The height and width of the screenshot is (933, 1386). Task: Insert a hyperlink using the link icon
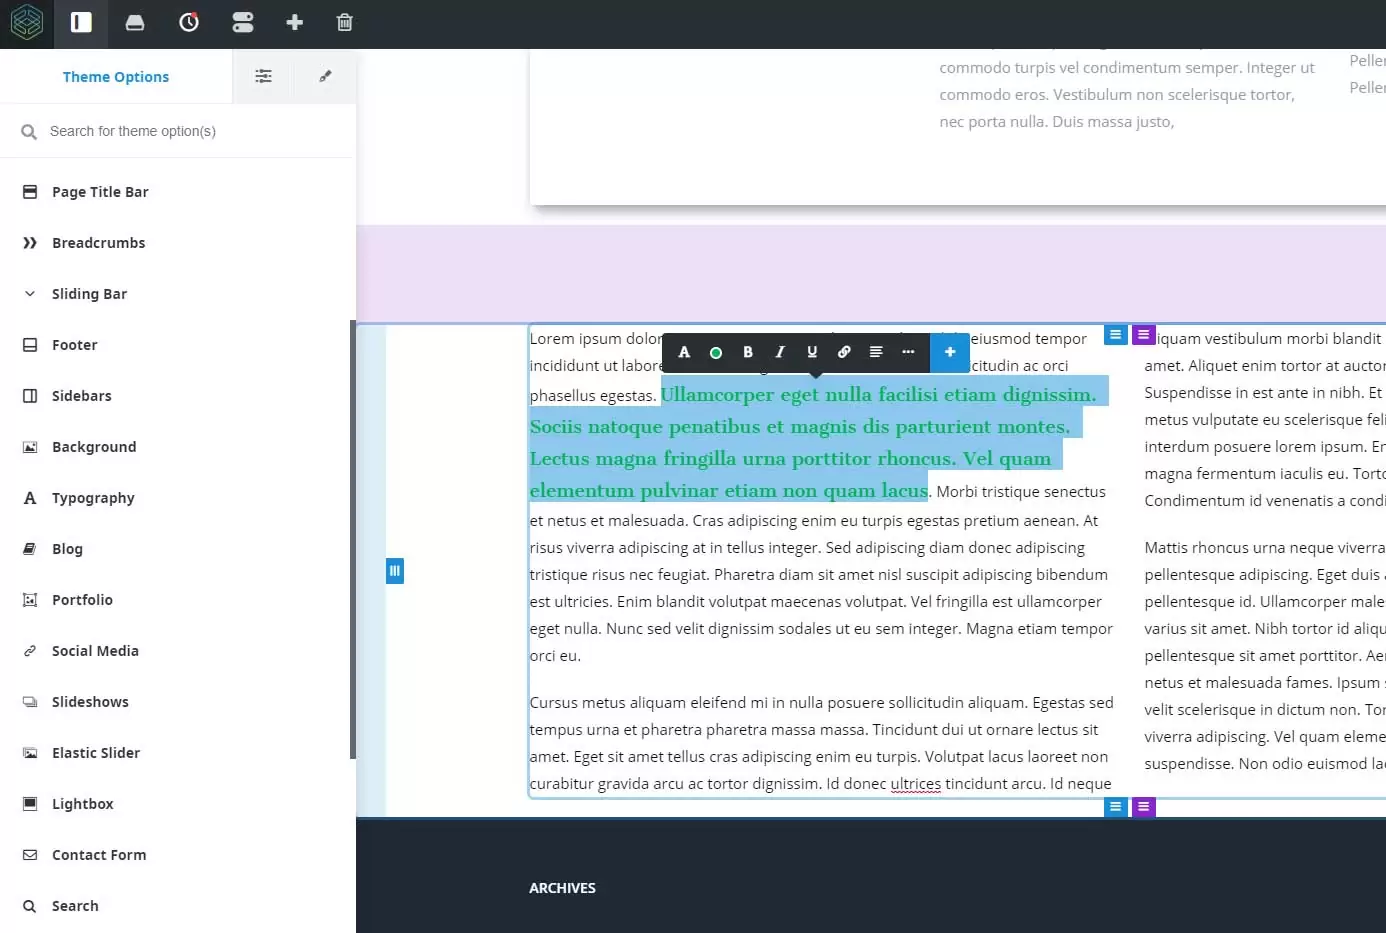point(844,352)
